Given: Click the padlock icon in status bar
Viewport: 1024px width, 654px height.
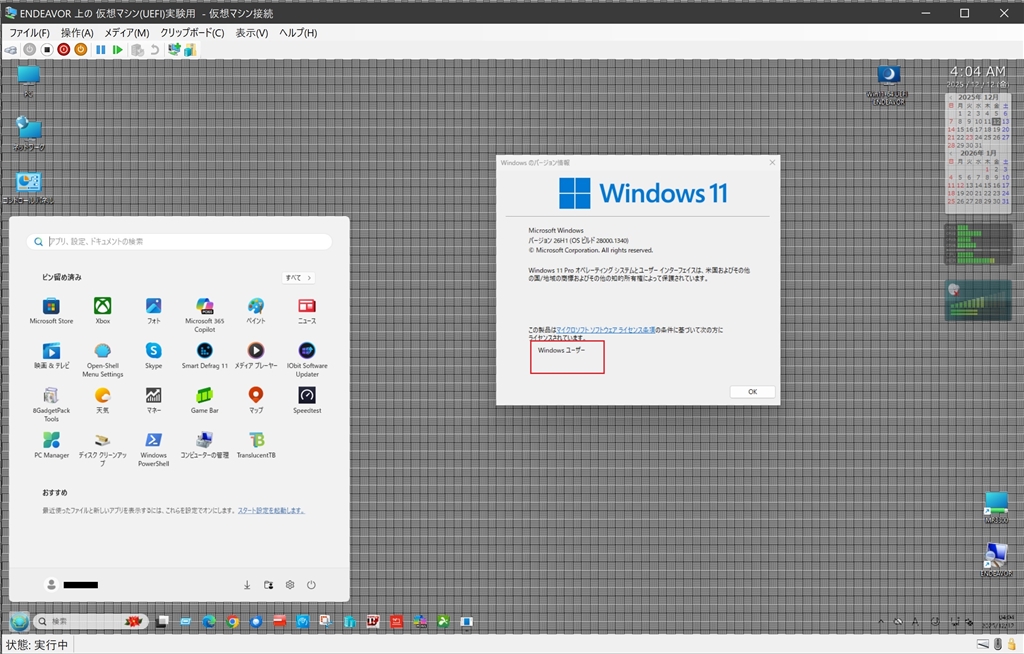Looking at the screenshot, I should pos(1011,644).
